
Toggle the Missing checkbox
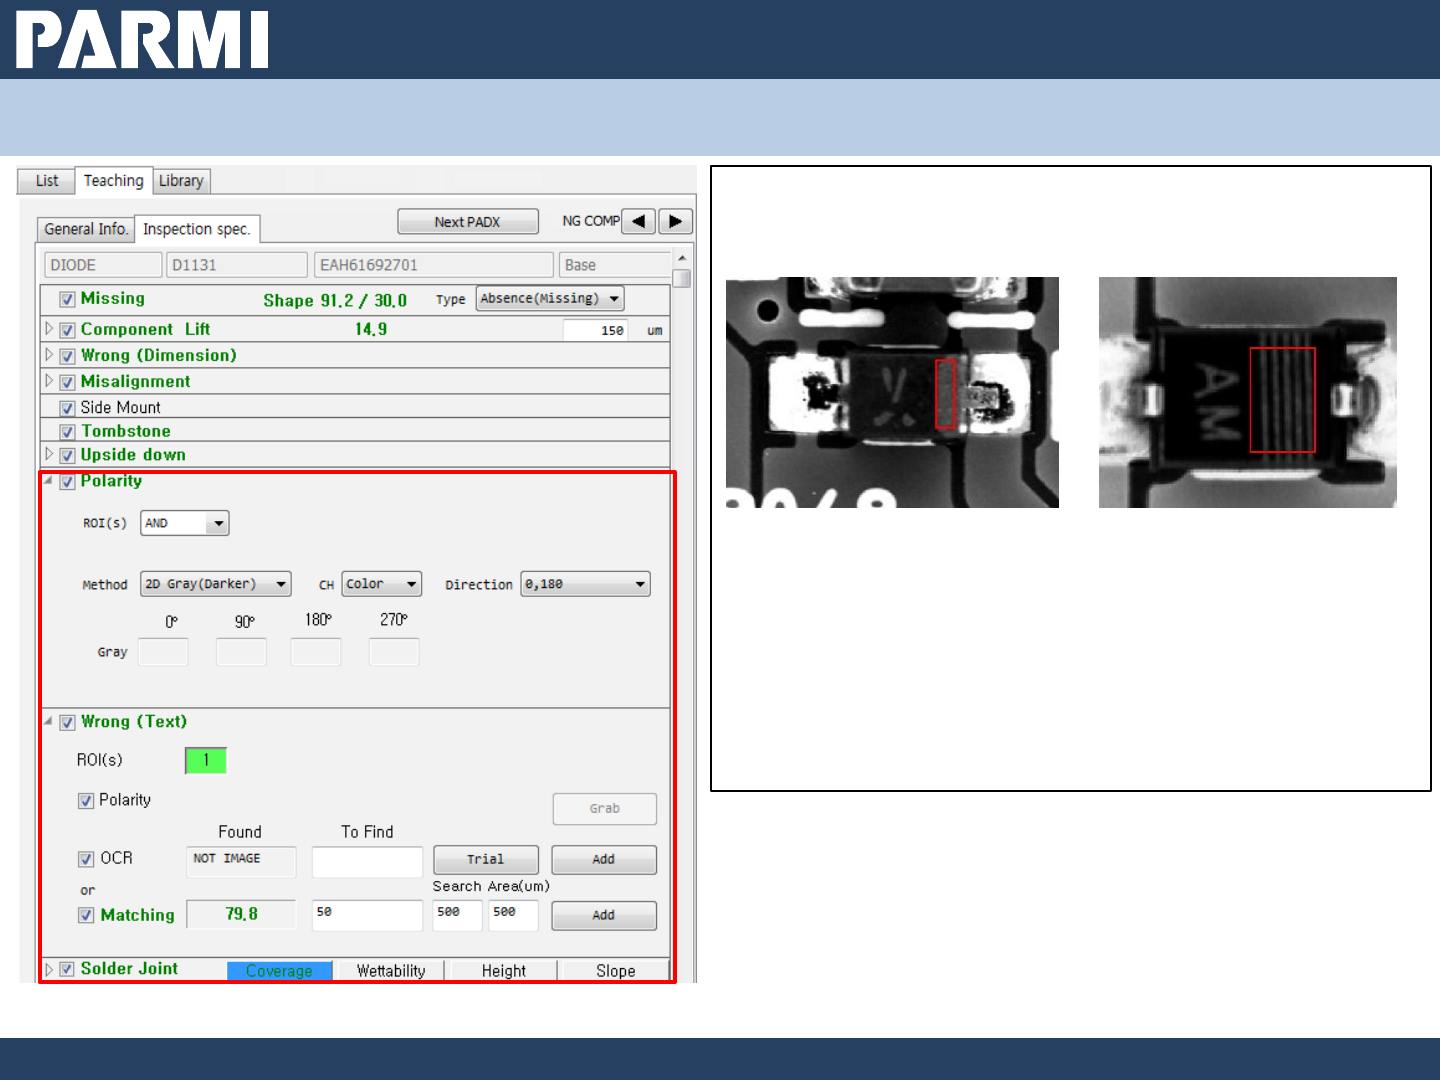coord(67,299)
